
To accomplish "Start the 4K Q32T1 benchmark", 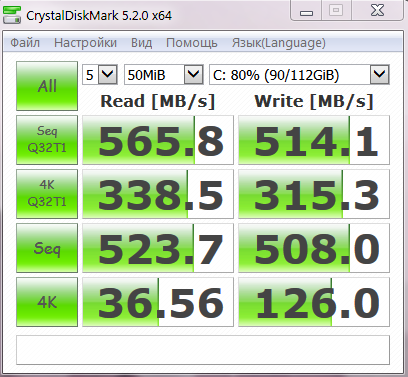I will click(x=47, y=194).
